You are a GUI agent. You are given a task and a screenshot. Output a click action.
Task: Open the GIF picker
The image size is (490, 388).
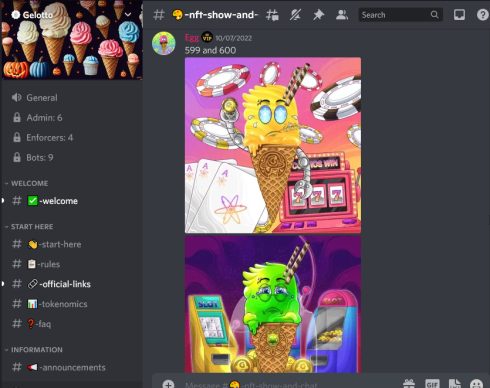click(432, 384)
